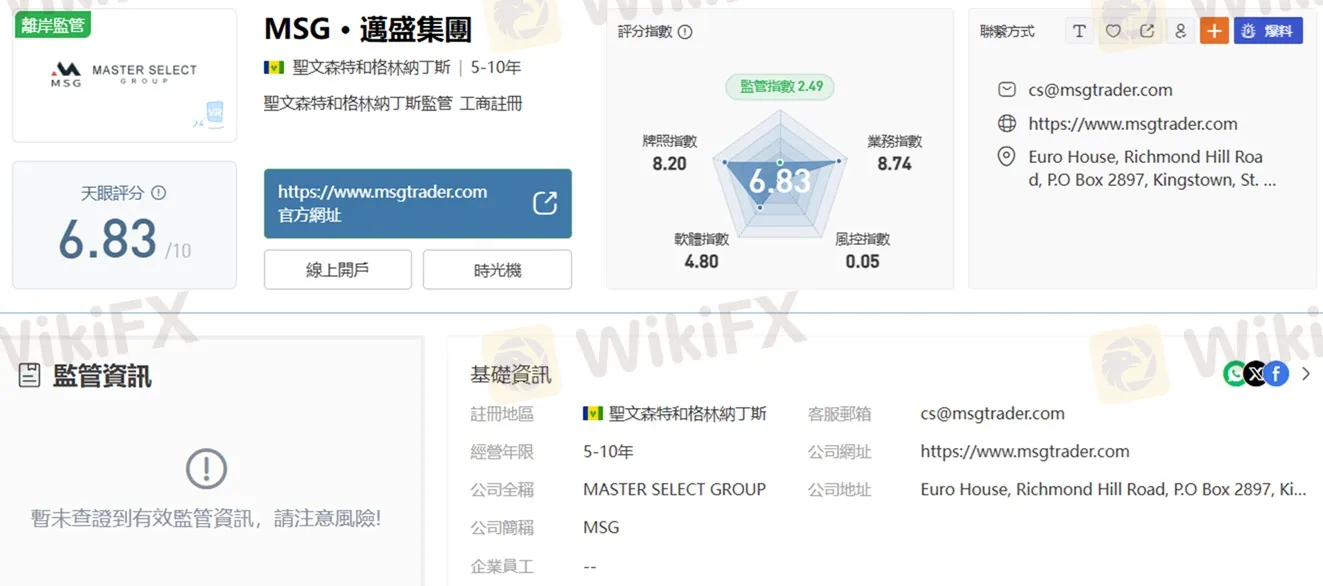Open the WhatsApp sharing icon
The width and height of the screenshot is (1323, 586).
pos(1235,373)
